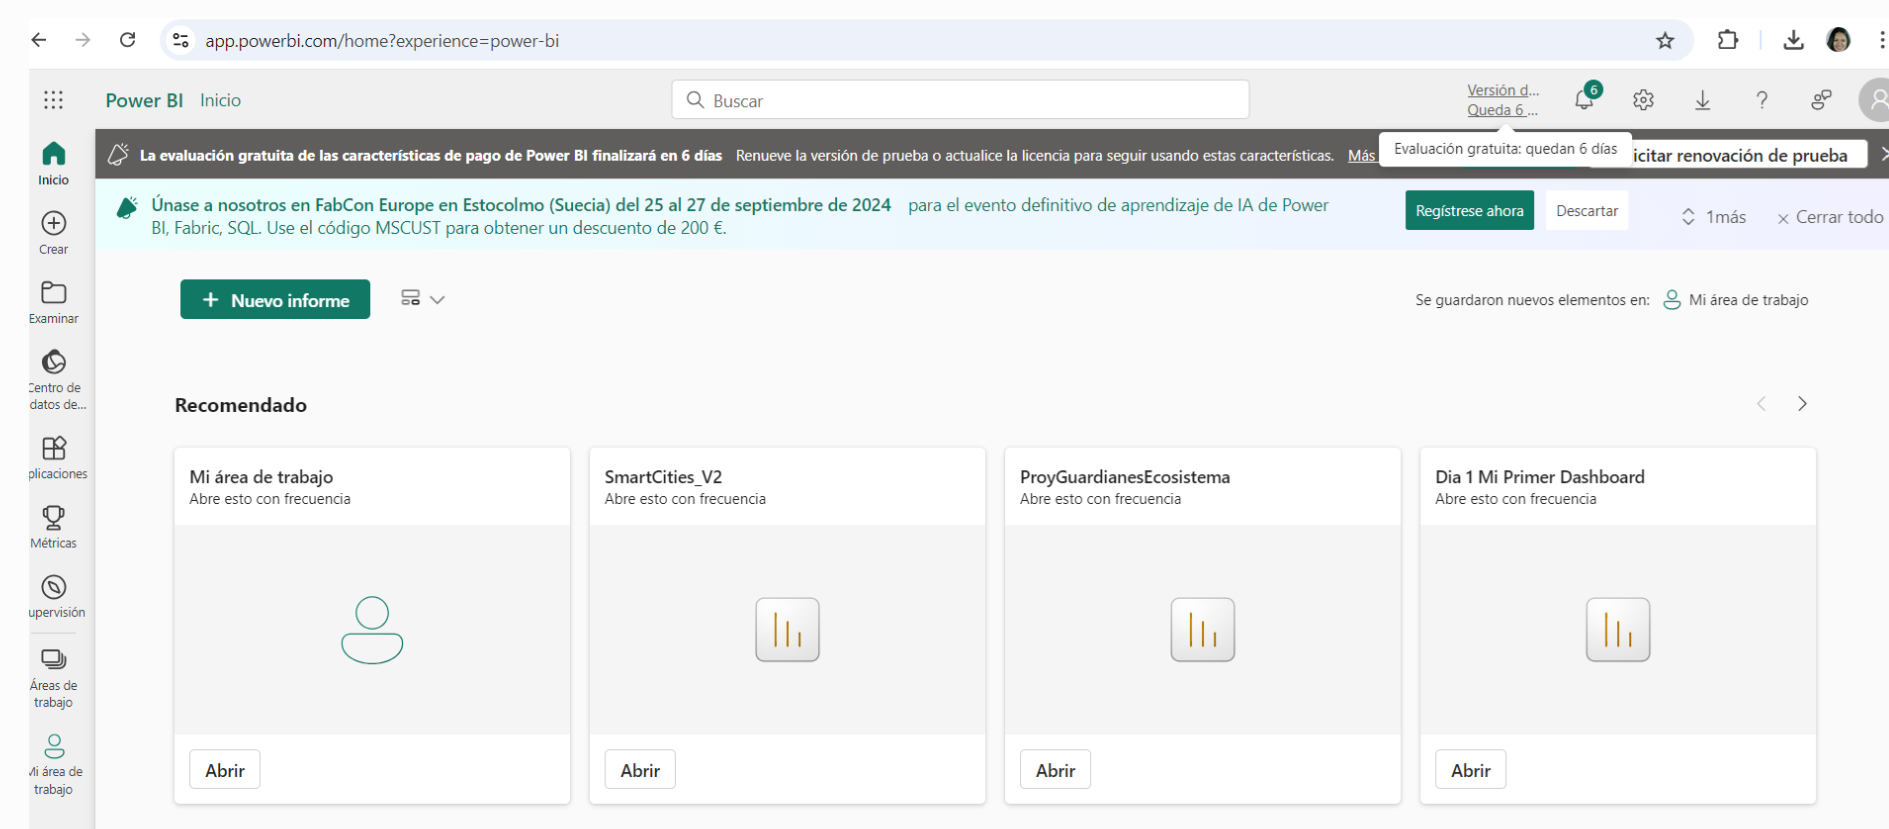Go to Inicio in the left sidebar
Image resolution: width=1889 pixels, height=829 pixels.
point(54,164)
